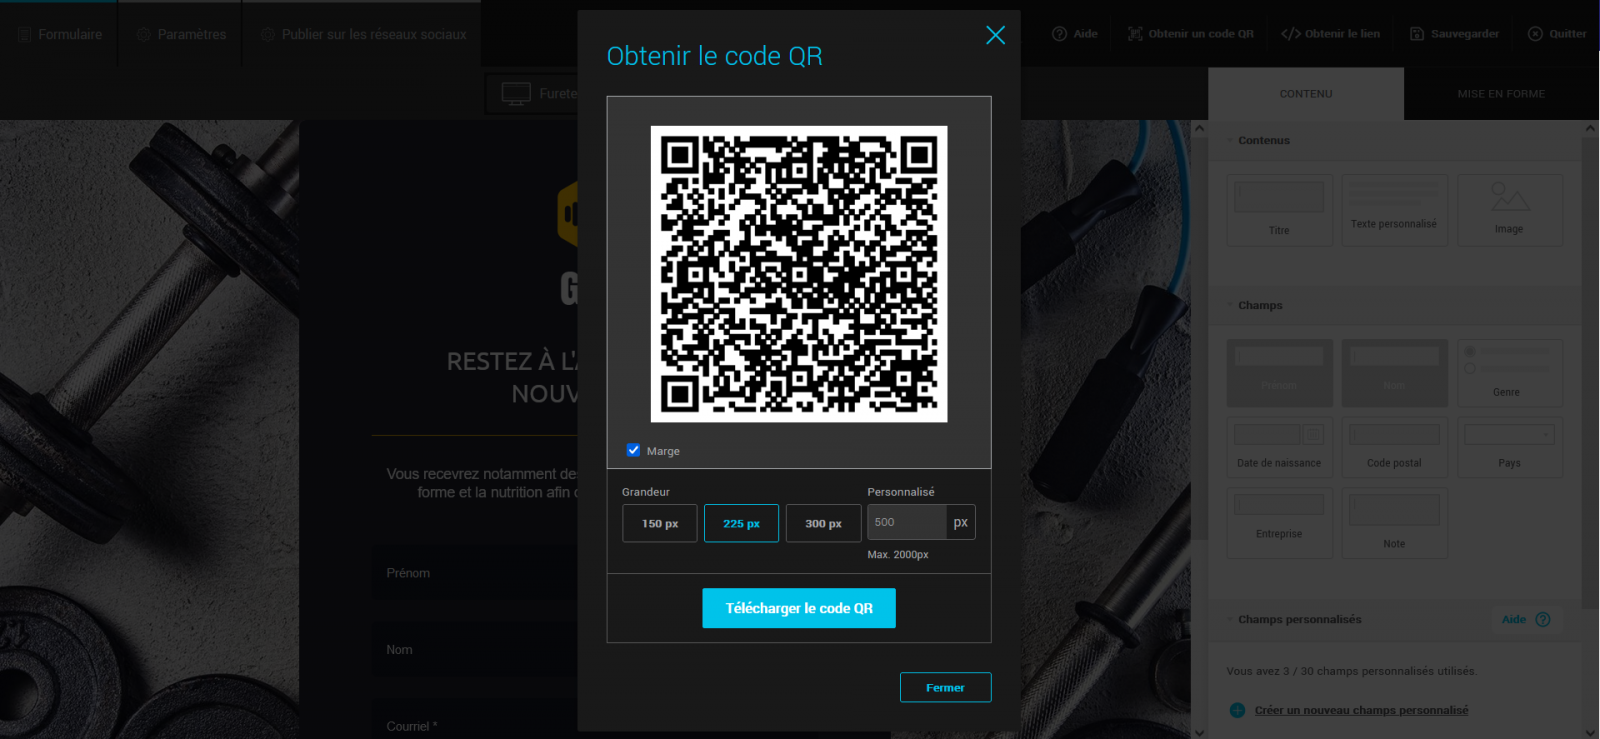Collapse the Champs section
Viewport: 1600px width, 739px height.
pyautogui.click(x=1230, y=306)
